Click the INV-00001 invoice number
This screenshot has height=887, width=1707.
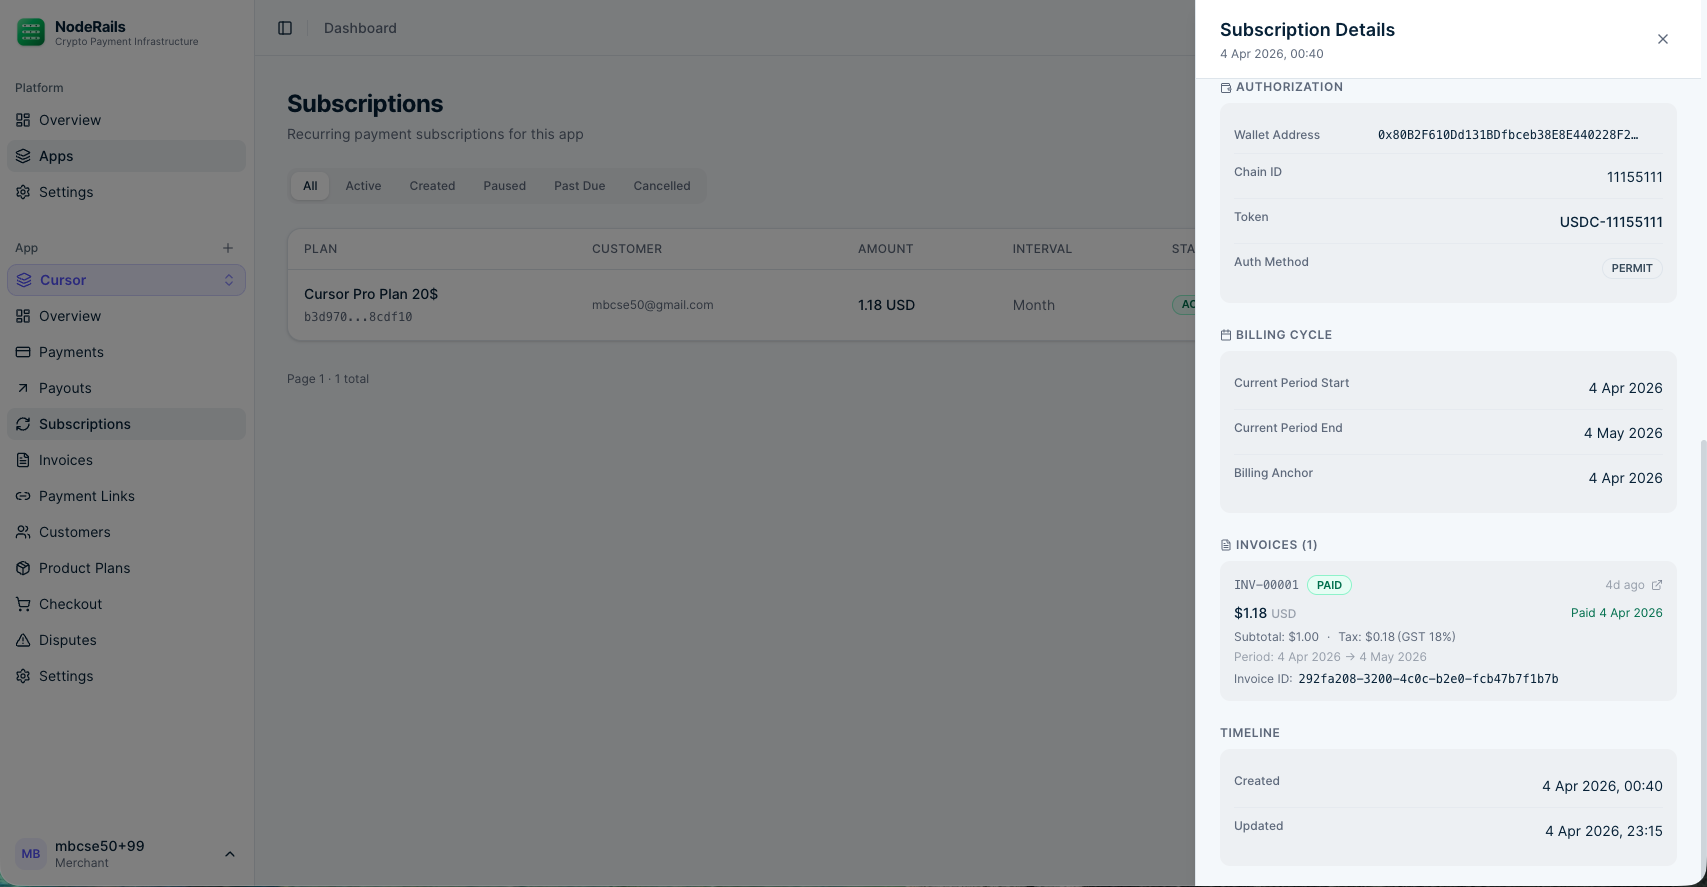[1266, 585]
